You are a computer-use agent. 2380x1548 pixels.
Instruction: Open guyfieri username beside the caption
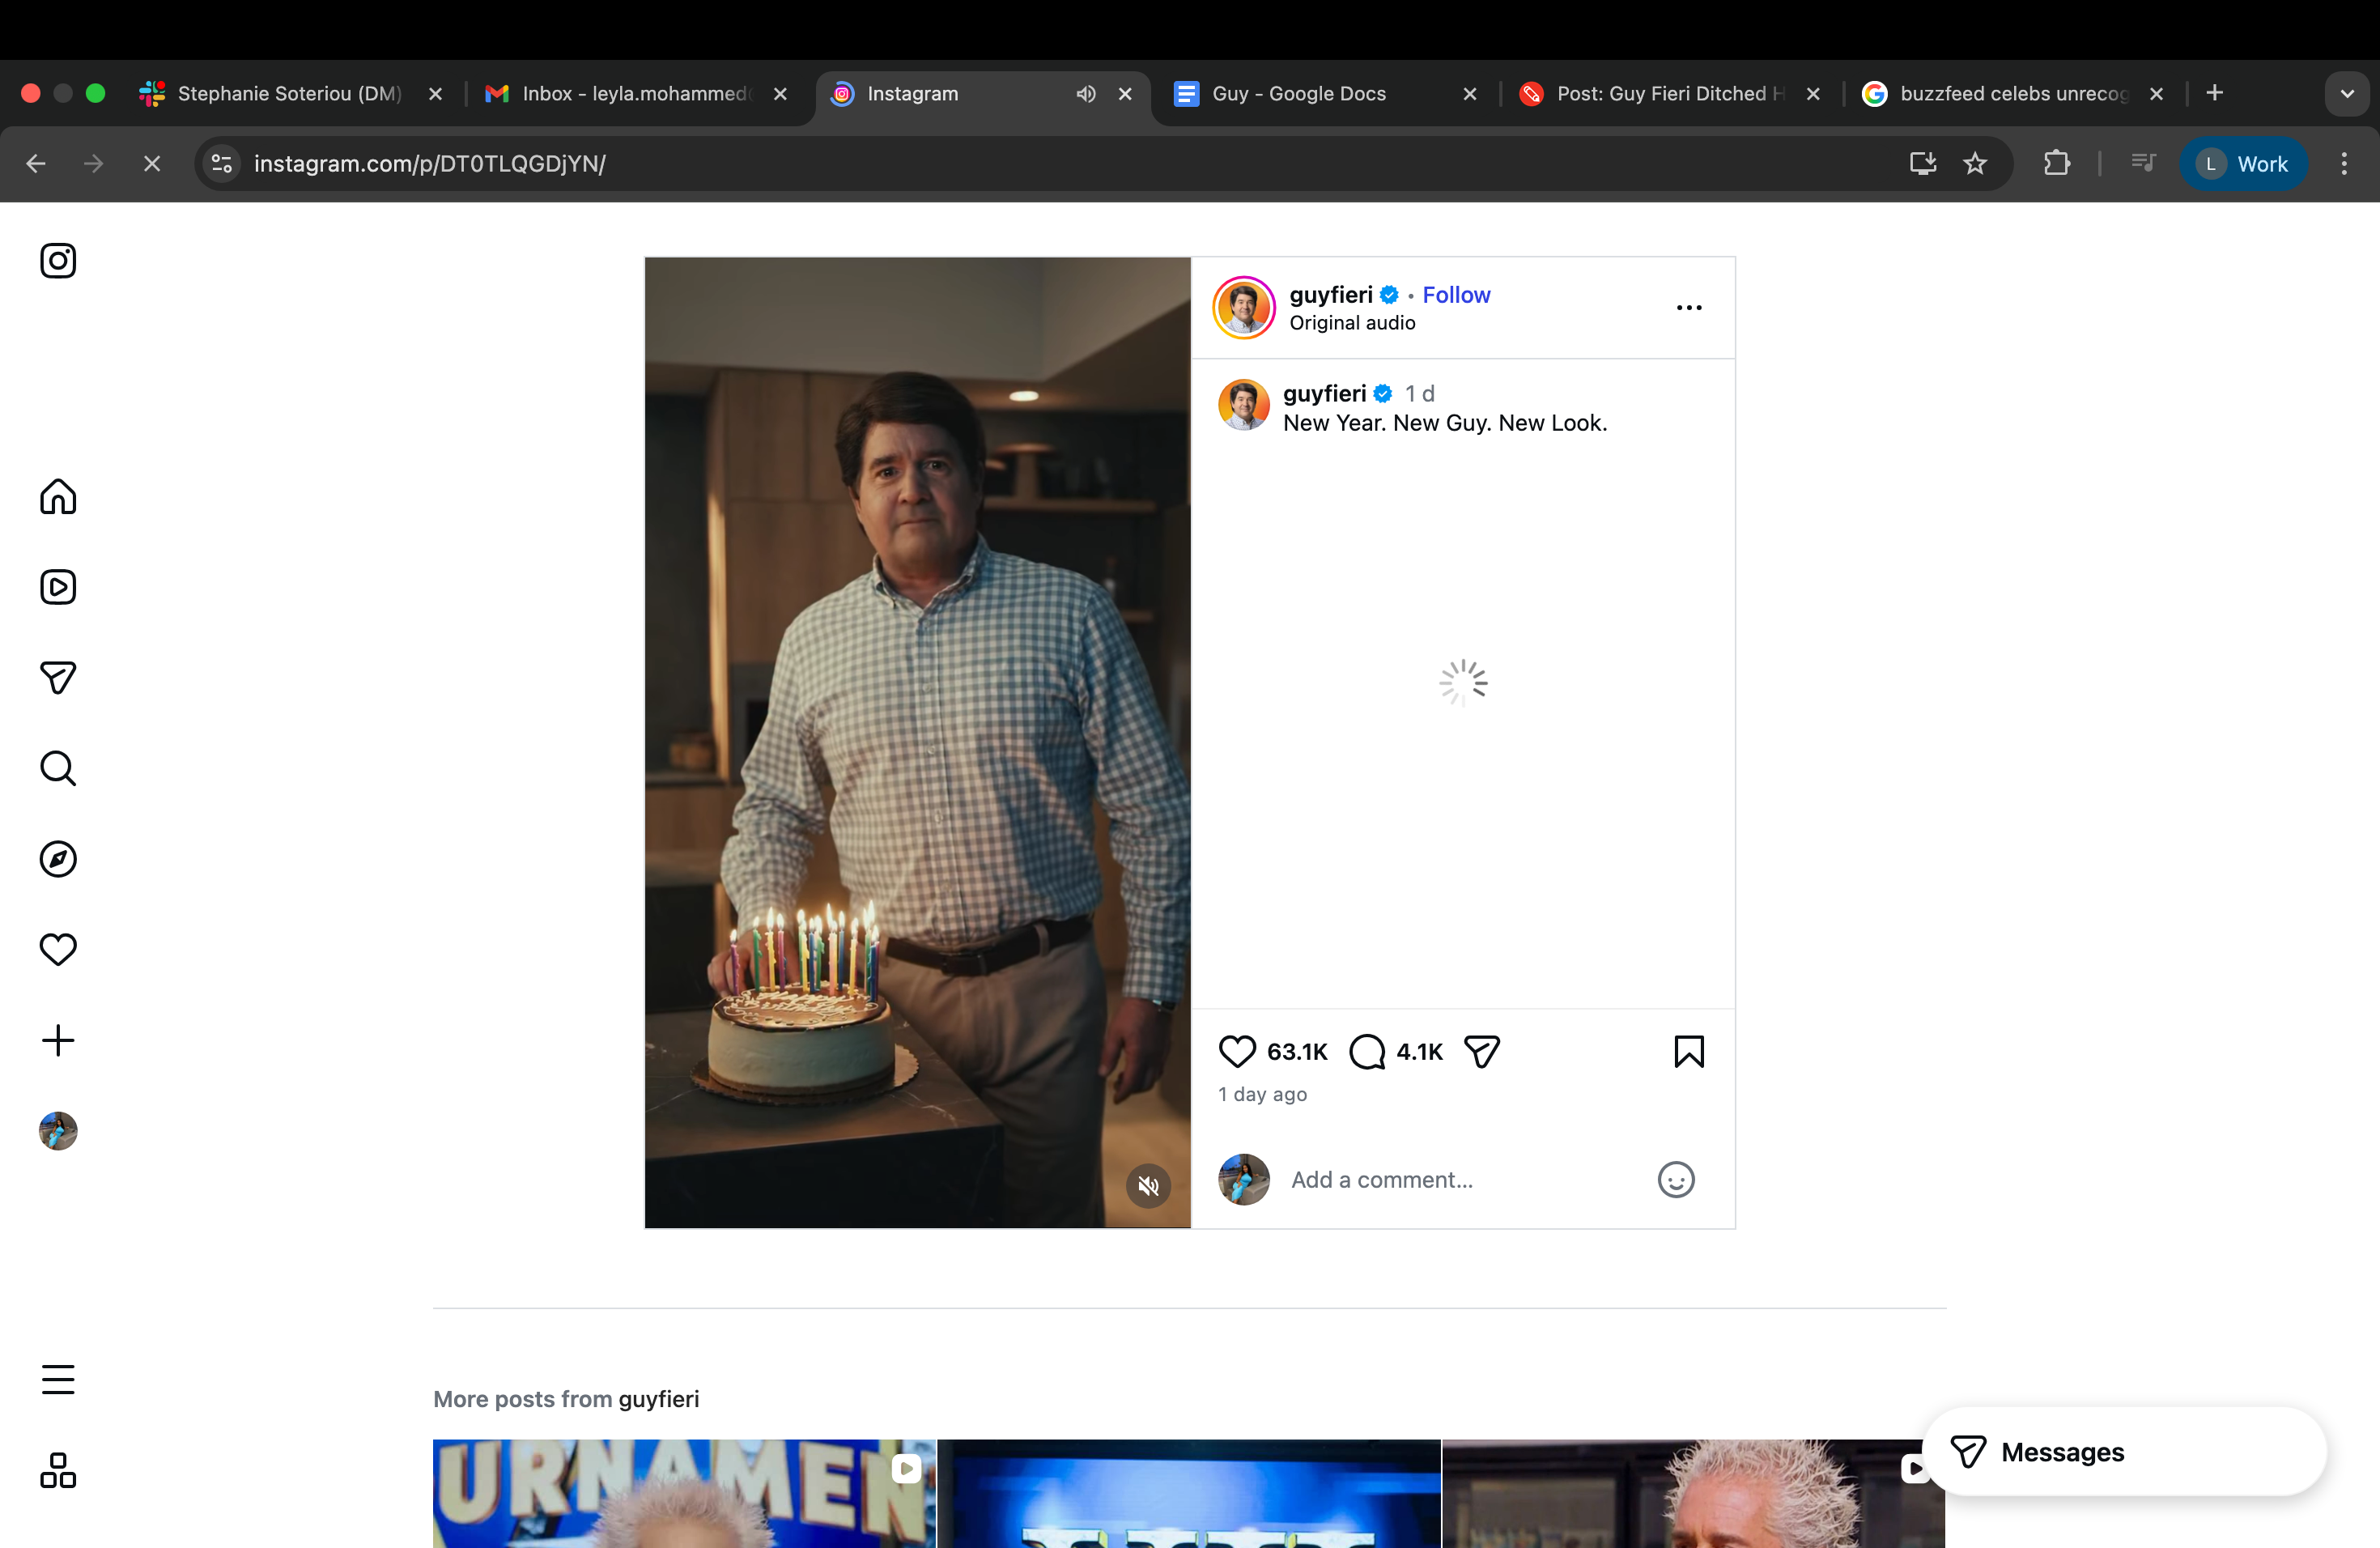[1324, 394]
